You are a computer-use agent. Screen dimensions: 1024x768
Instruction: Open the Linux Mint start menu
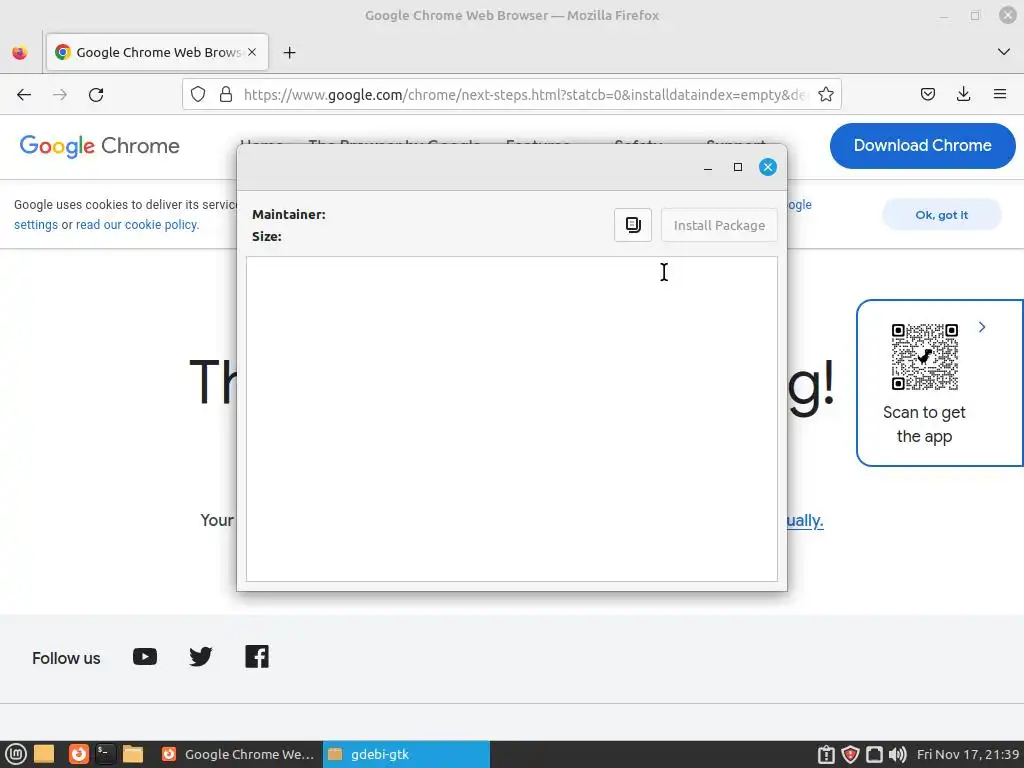(x=16, y=754)
